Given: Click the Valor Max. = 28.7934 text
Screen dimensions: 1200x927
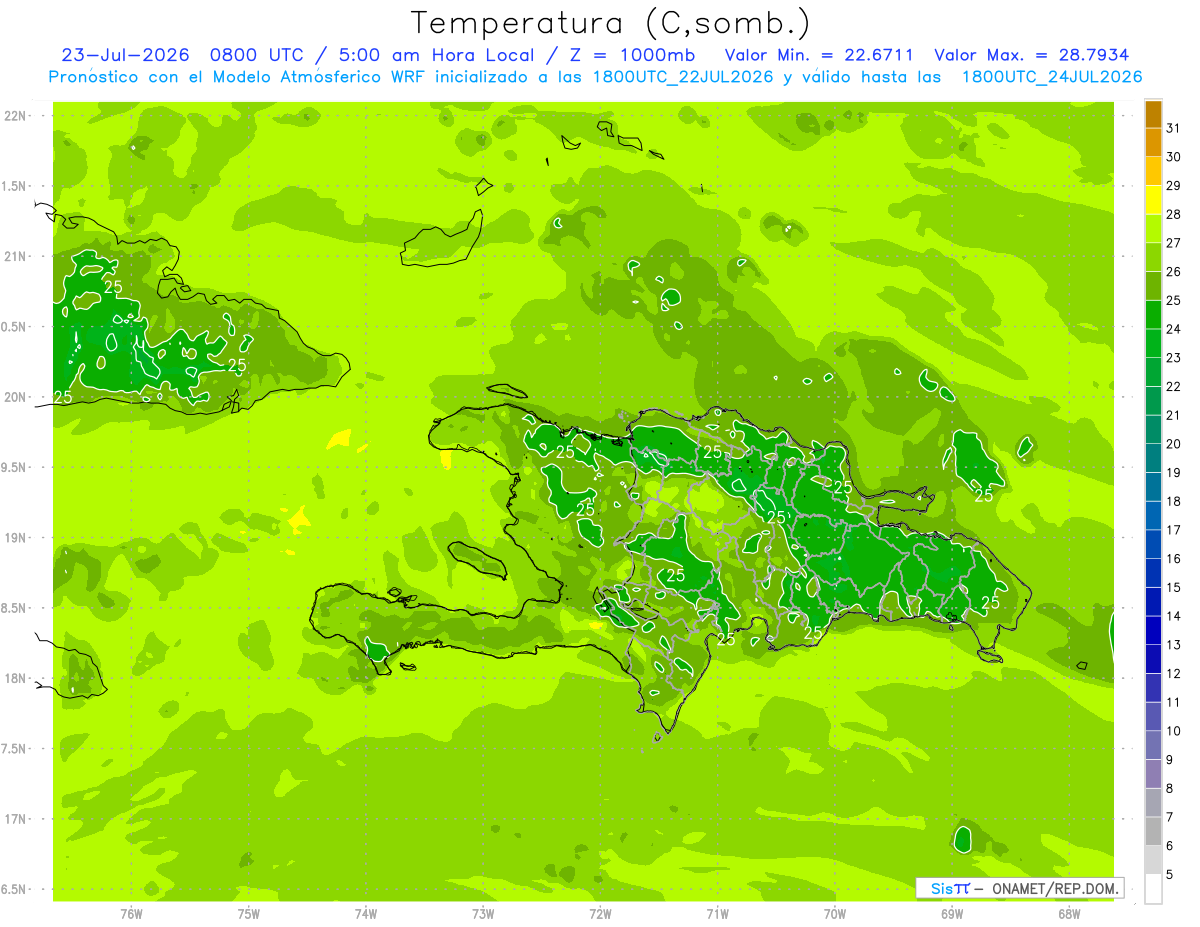Looking at the screenshot, I should point(1032,54).
